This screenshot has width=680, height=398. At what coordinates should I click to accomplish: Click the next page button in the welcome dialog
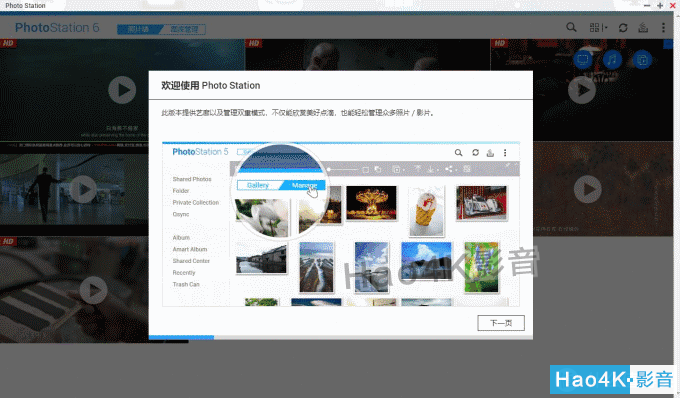[x=501, y=323]
